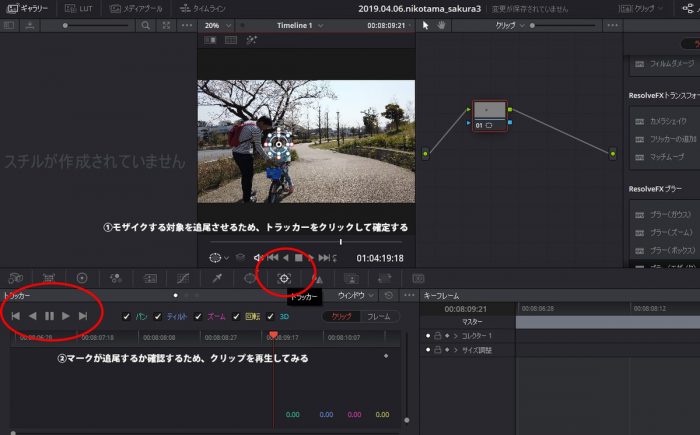Image resolution: width=700 pixels, height=435 pixels.
Task: Uncheck the ズーム (Zoom) tracking checkbox
Action: tap(198, 317)
